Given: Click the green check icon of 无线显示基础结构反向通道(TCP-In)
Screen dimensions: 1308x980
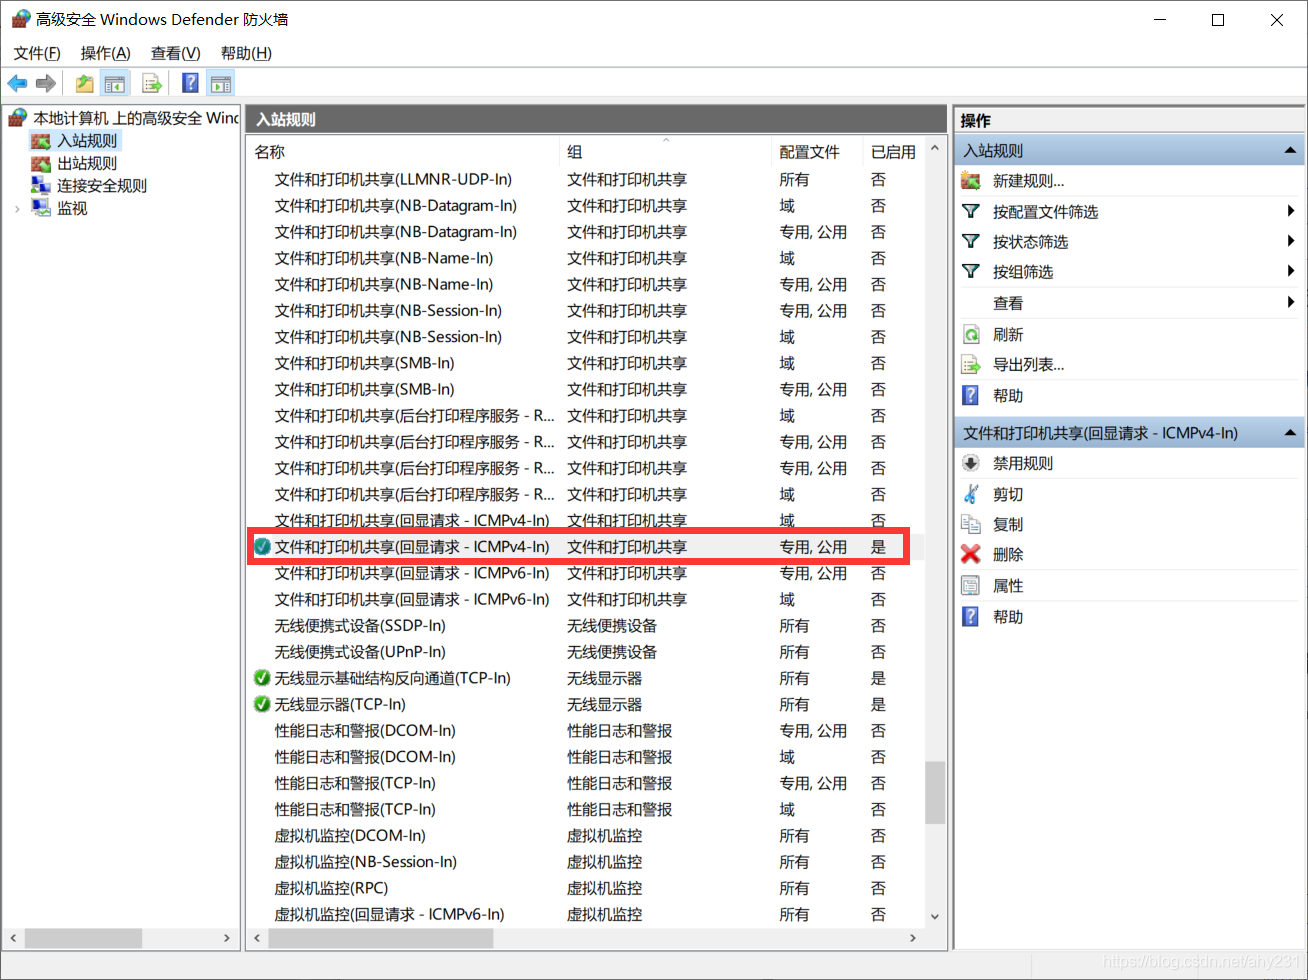Looking at the screenshot, I should click(x=262, y=678).
